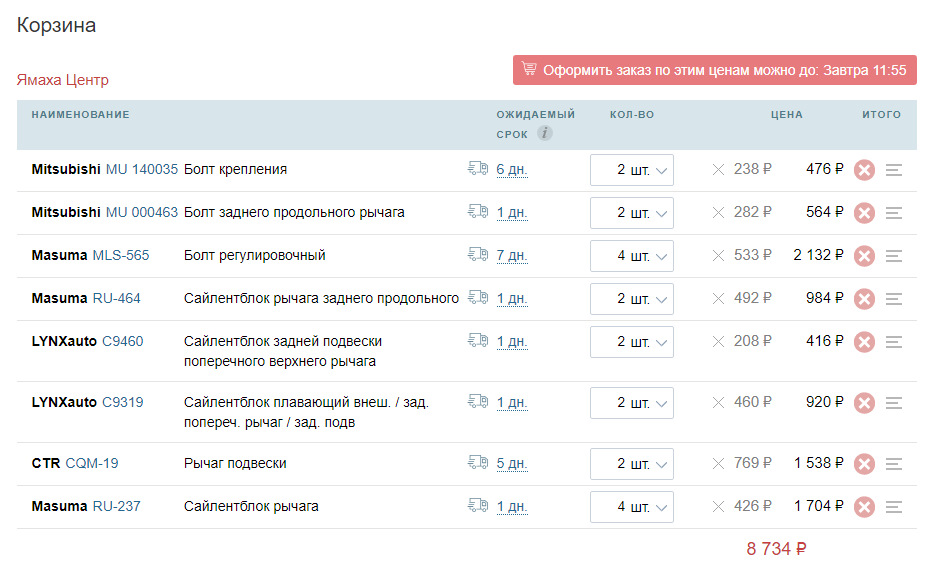Click the КОЛ-ВО column header

632,115
